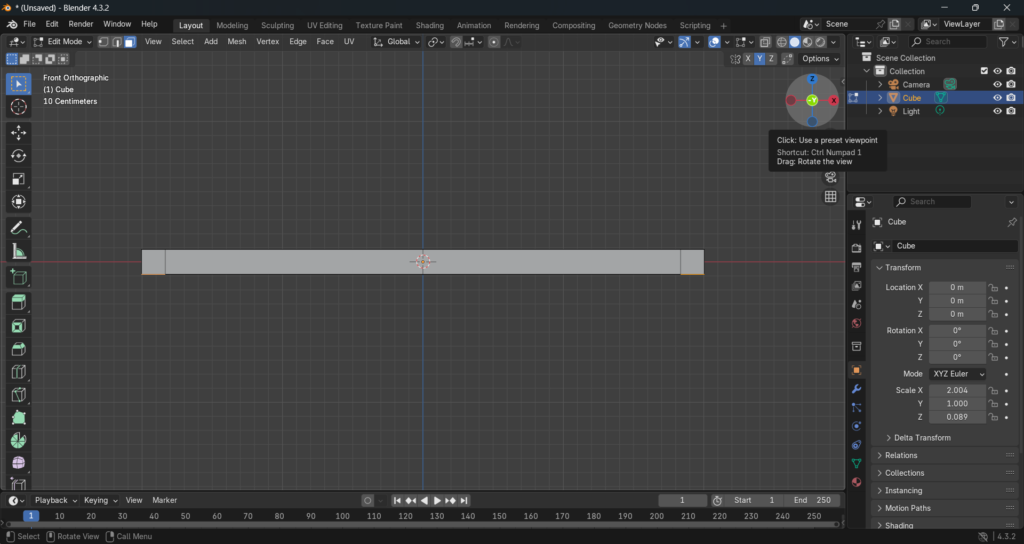The image size is (1024, 544).
Task: Switch to face select mode
Action: (x=130, y=42)
